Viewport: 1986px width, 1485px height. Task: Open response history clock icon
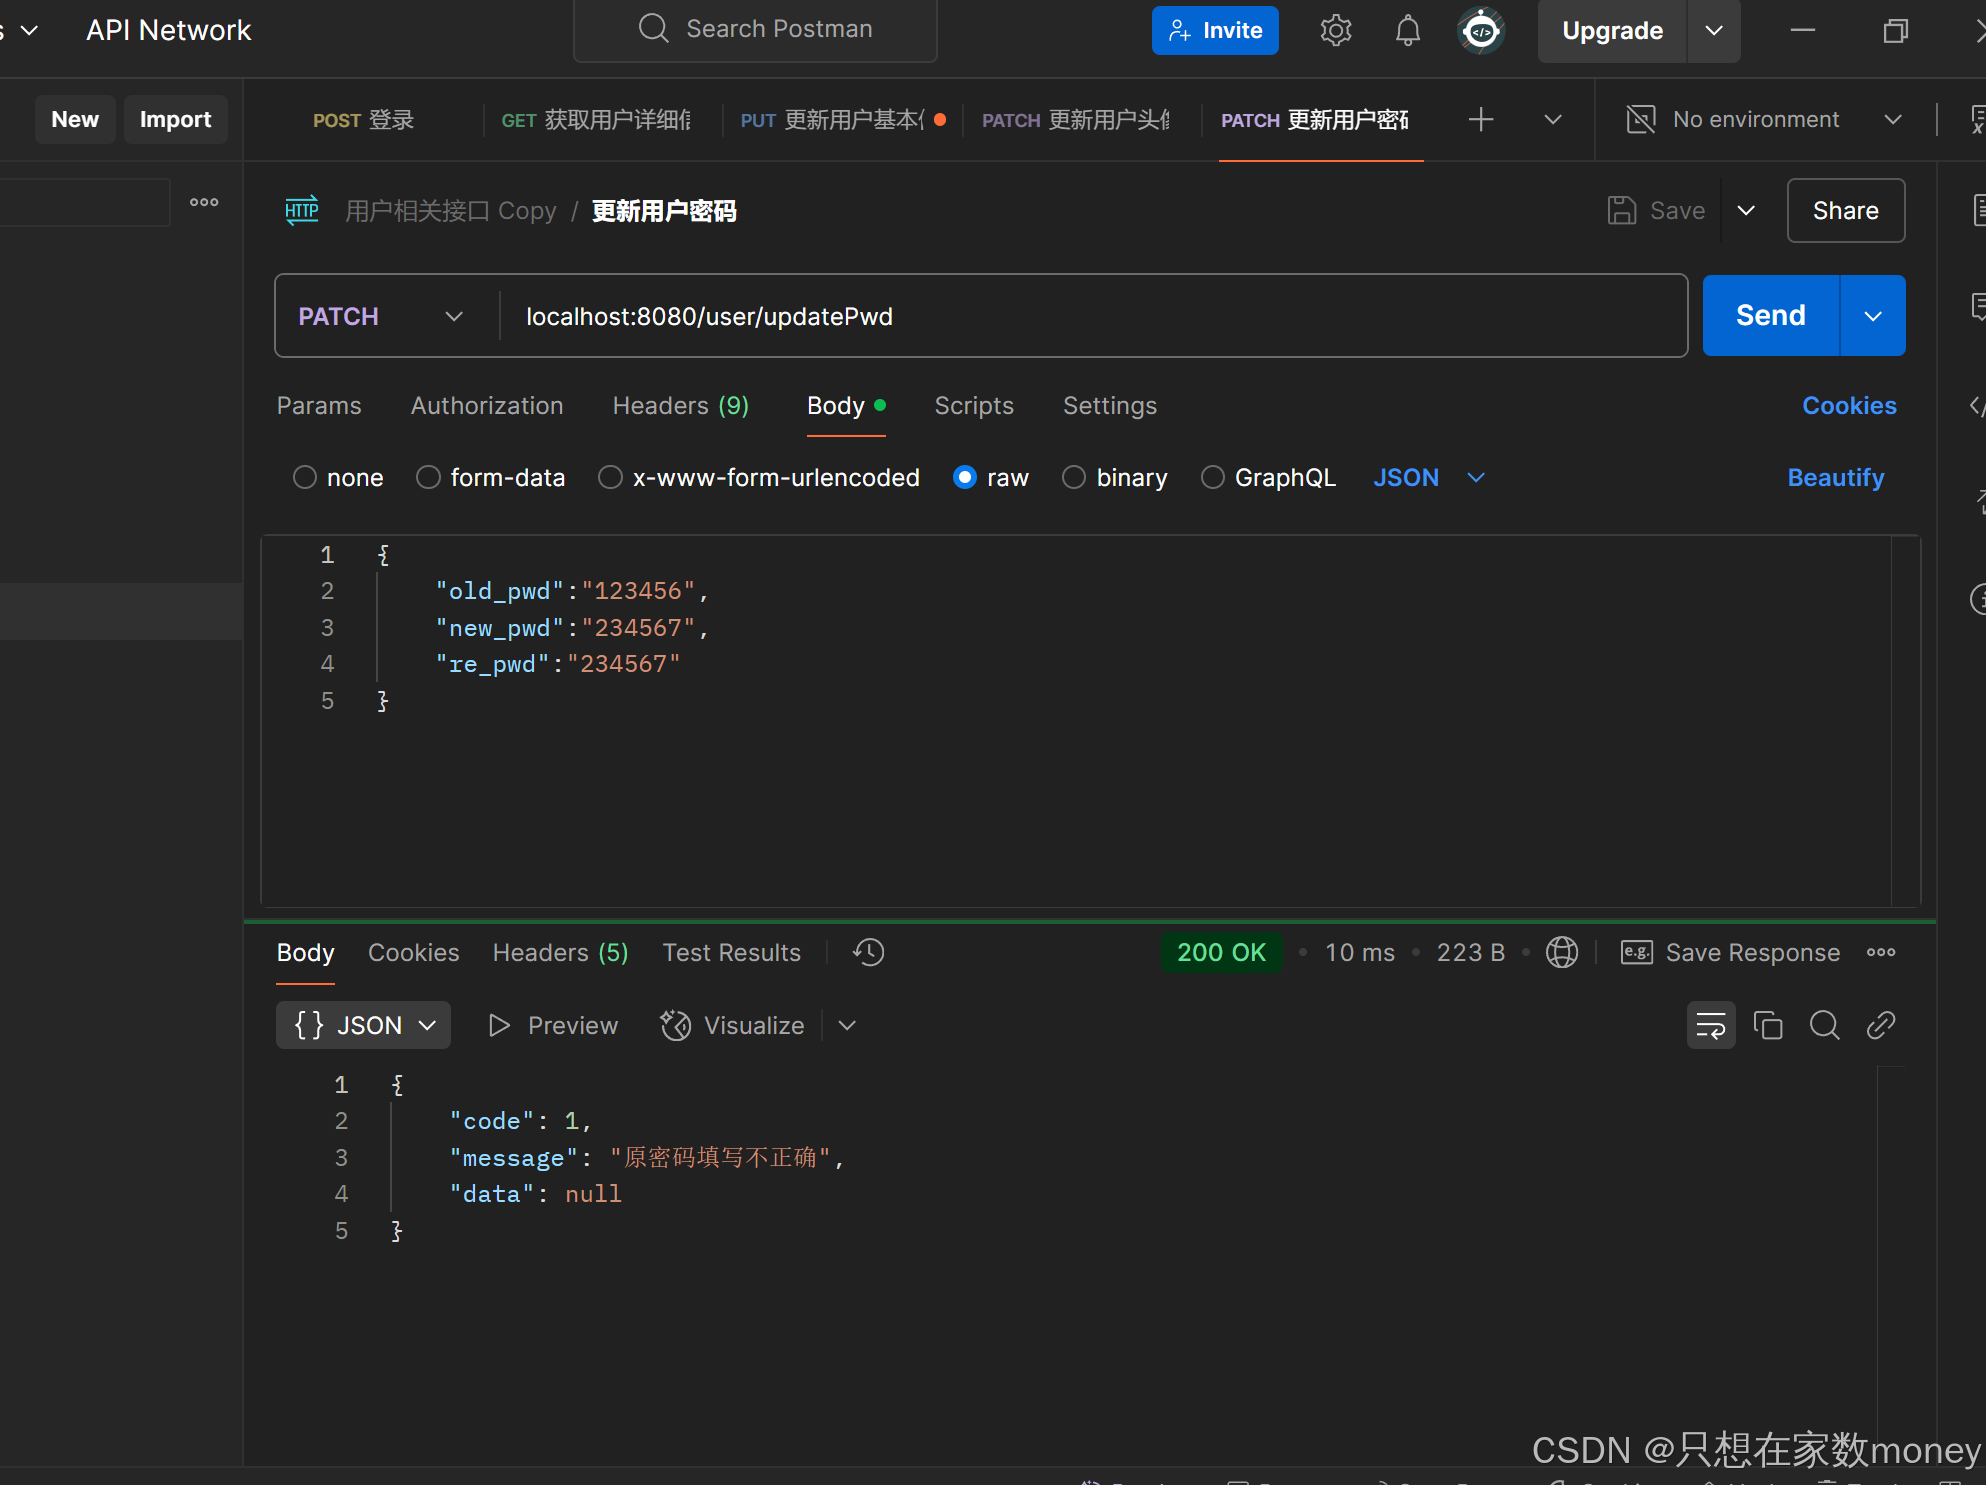tap(868, 952)
